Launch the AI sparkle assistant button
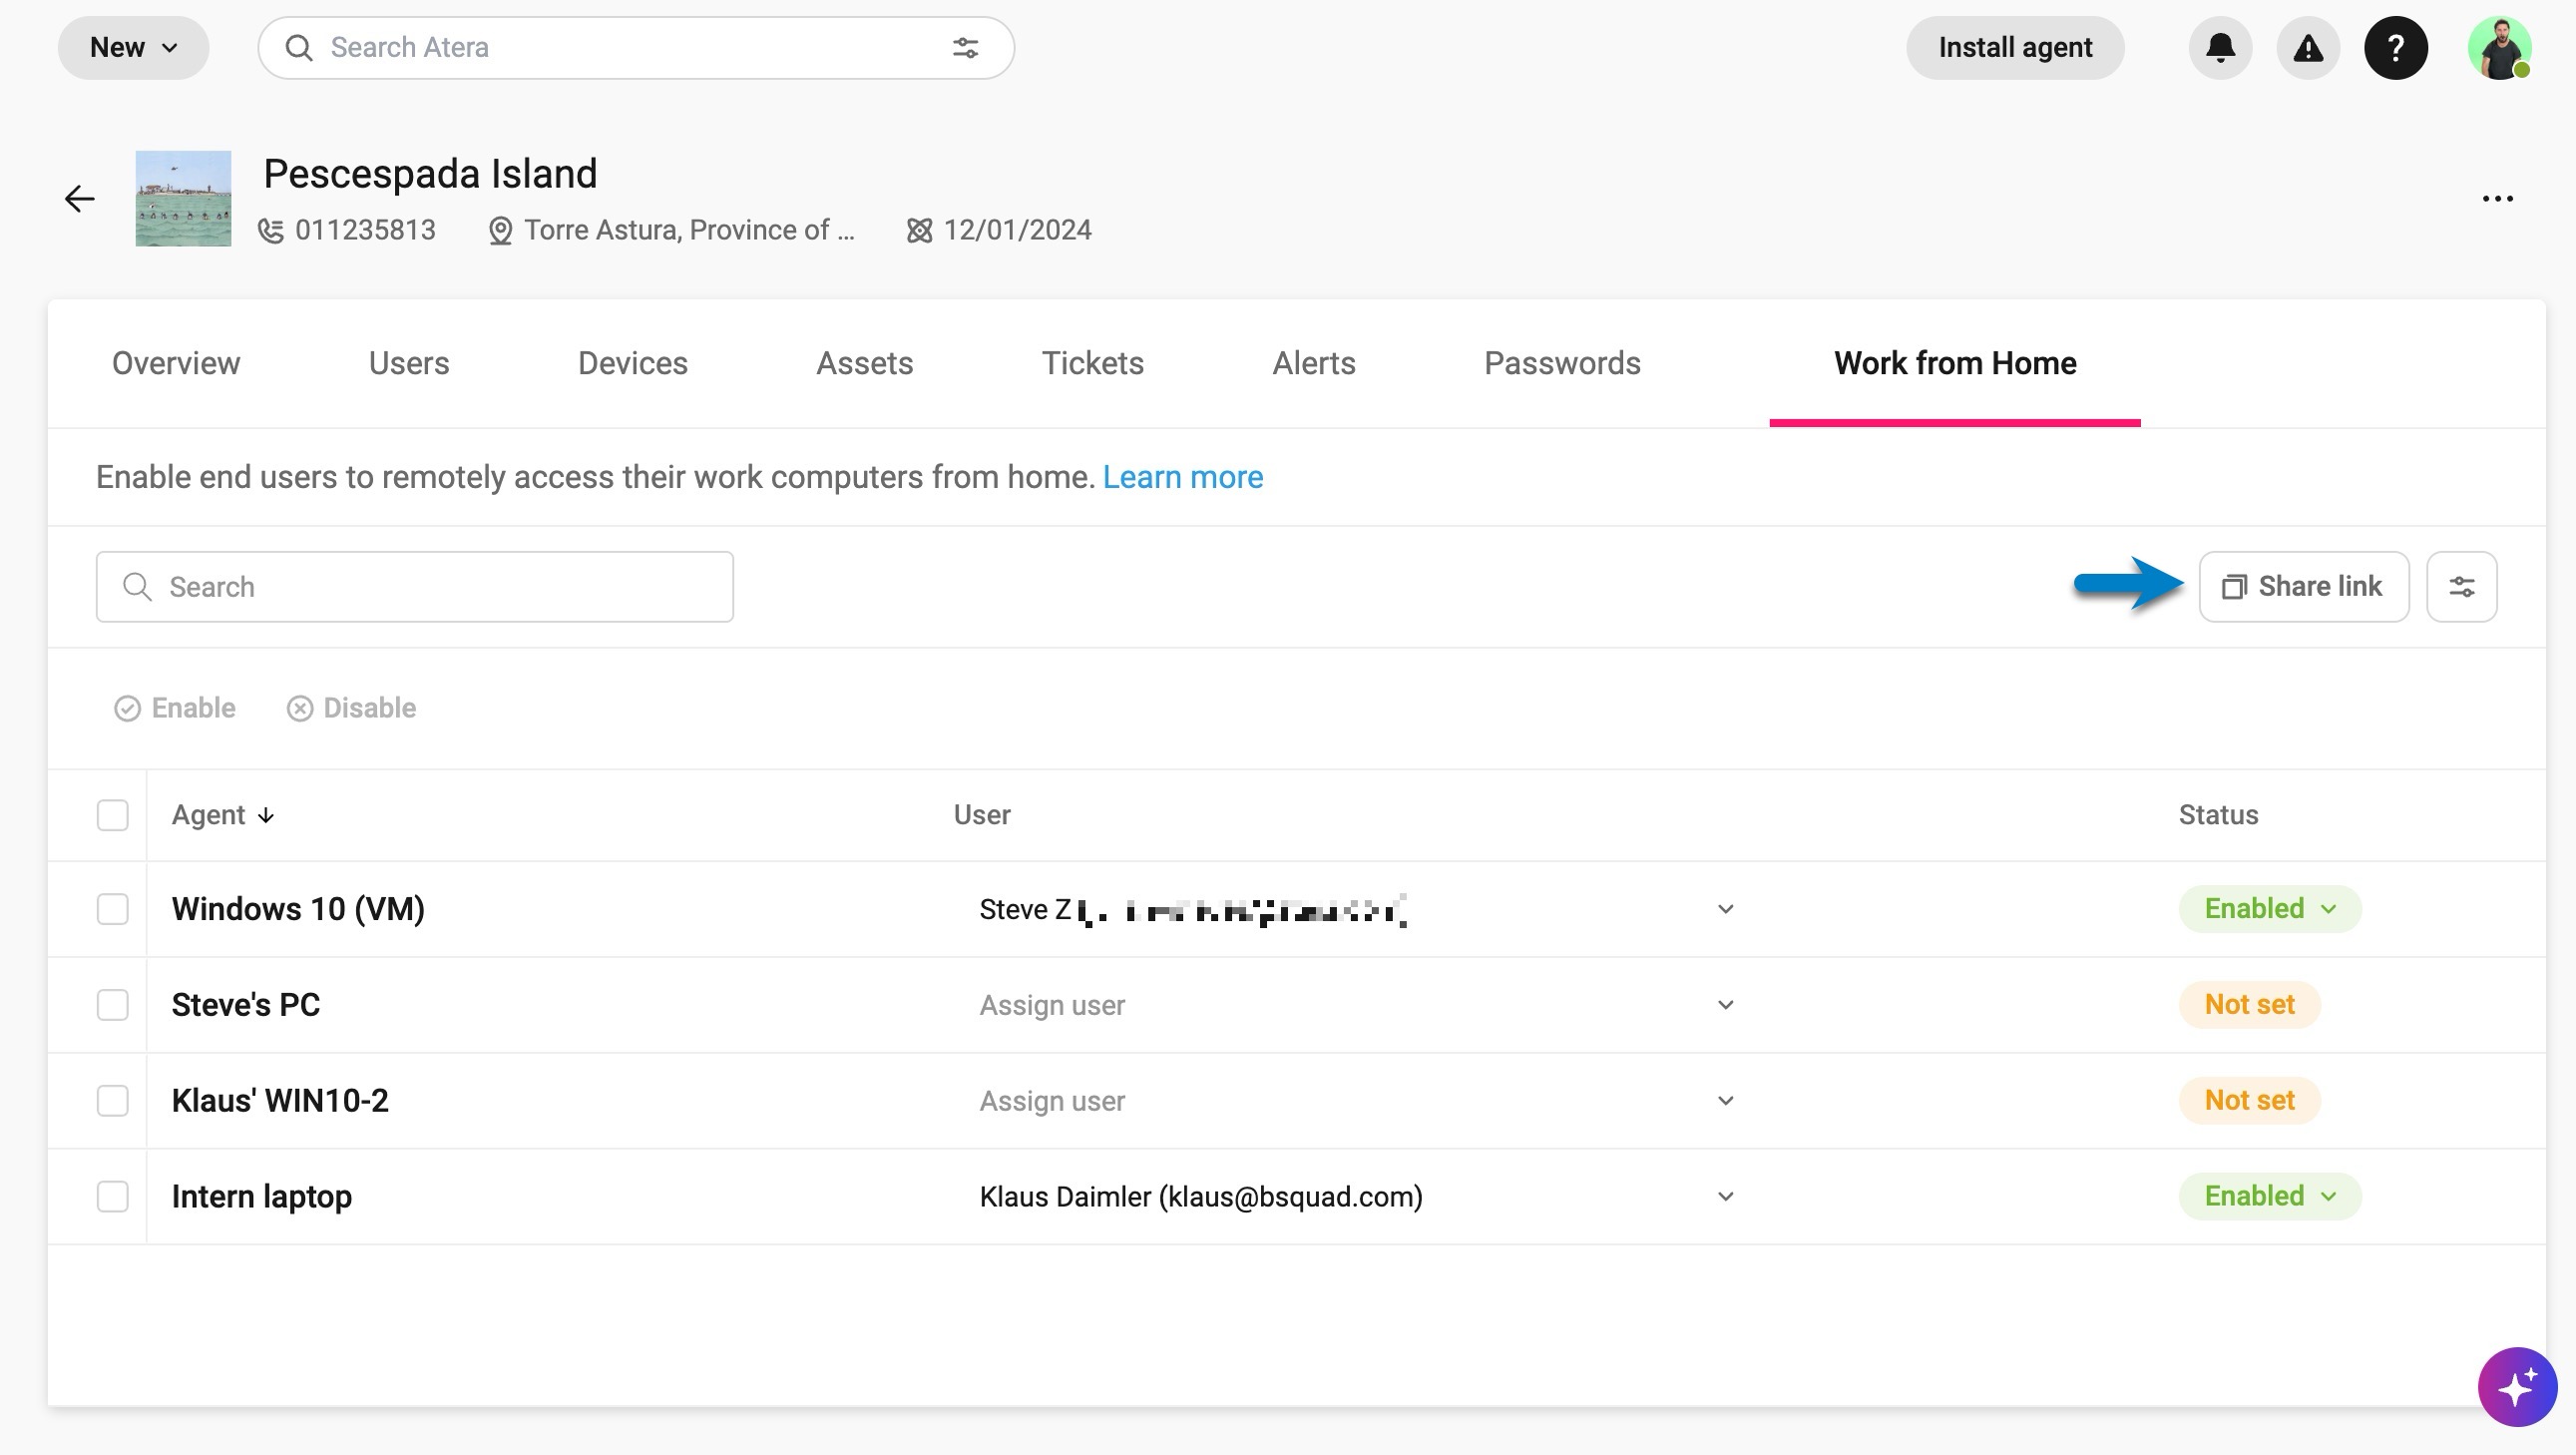The height and width of the screenshot is (1455, 2576). 2517,1388
